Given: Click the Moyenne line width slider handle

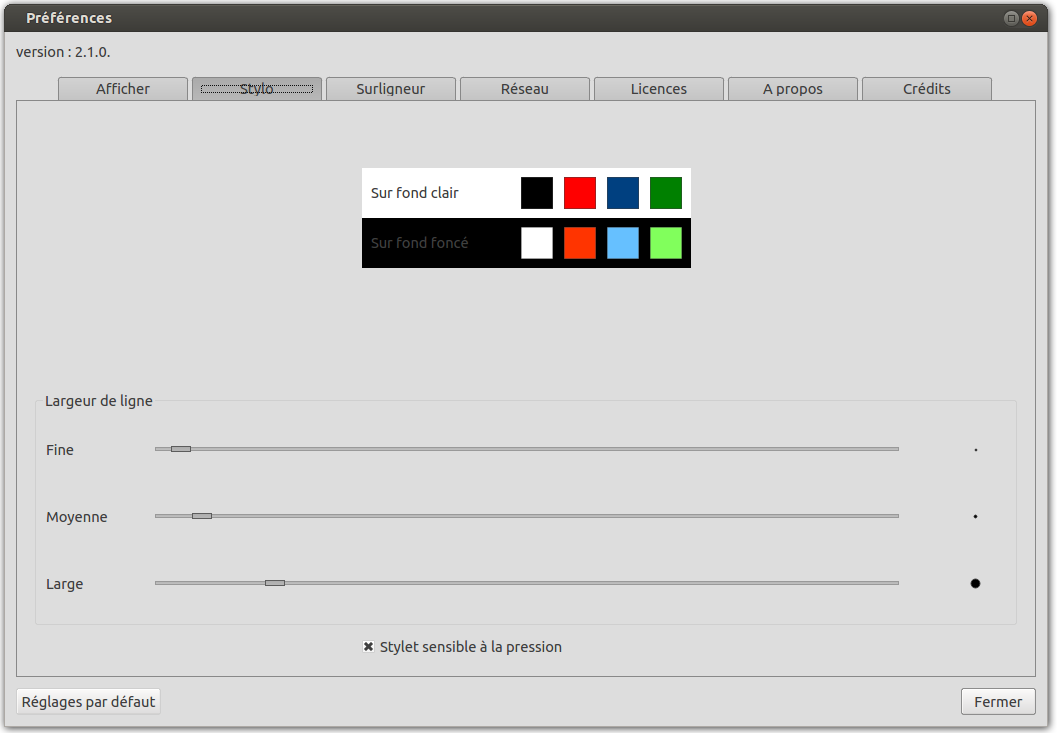Looking at the screenshot, I should pos(202,516).
